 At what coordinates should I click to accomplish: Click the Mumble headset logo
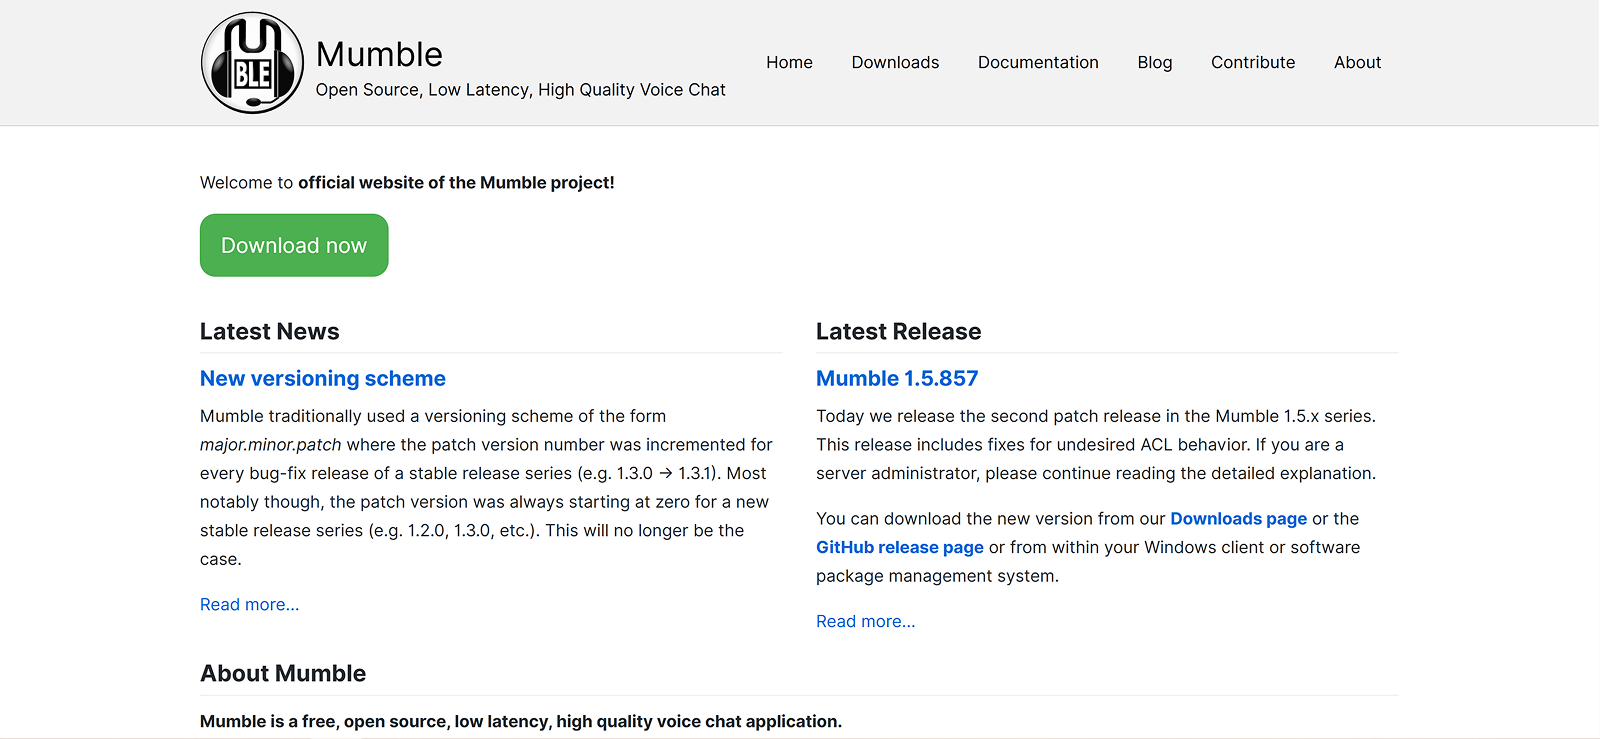pos(252,63)
